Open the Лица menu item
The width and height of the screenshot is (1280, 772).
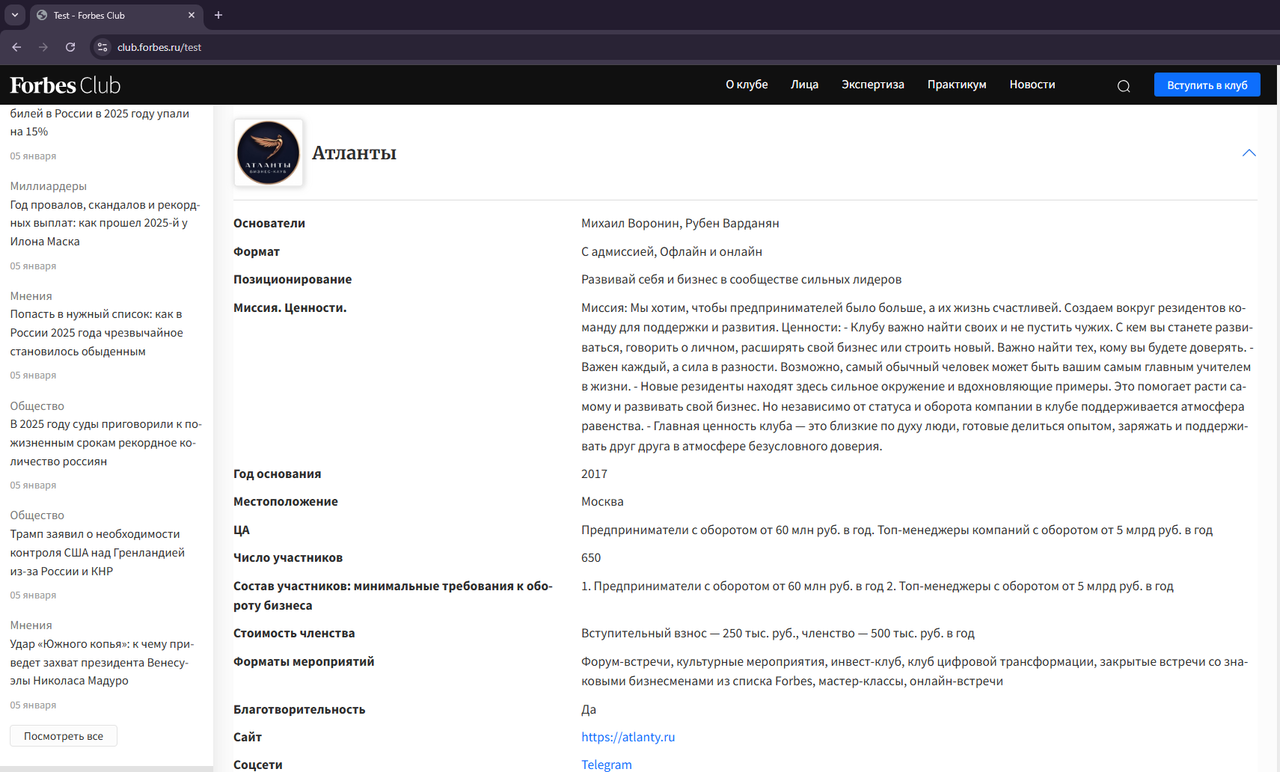coord(804,85)
